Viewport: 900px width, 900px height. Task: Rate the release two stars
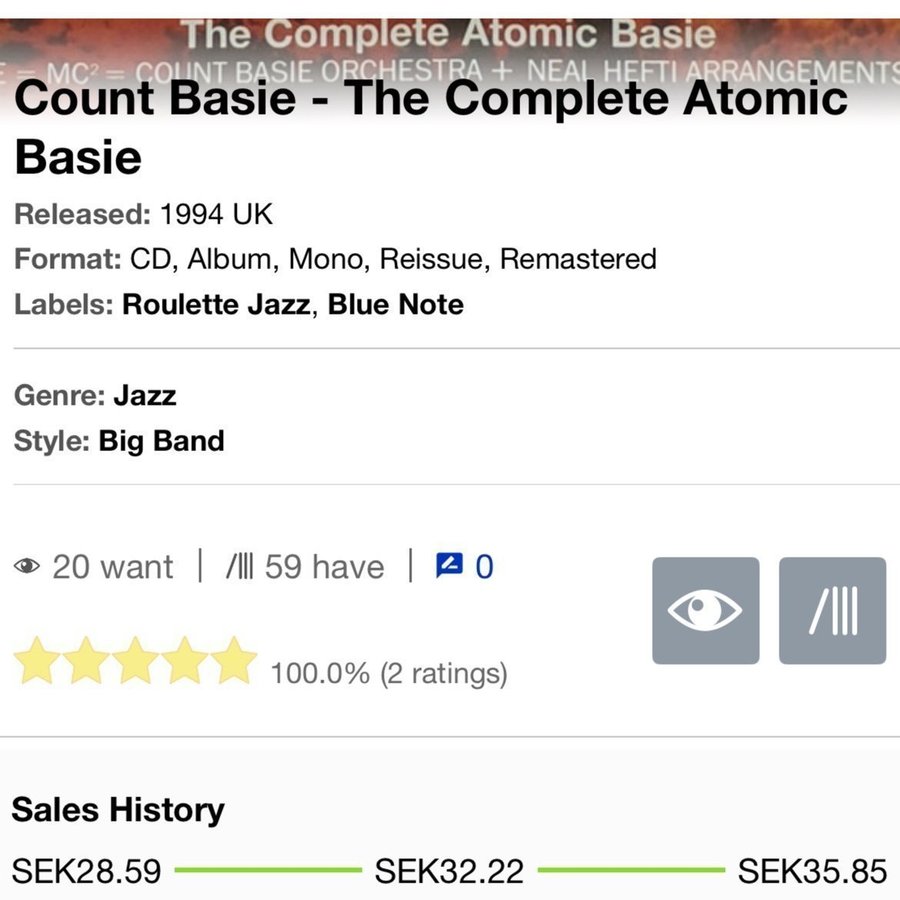86,661
